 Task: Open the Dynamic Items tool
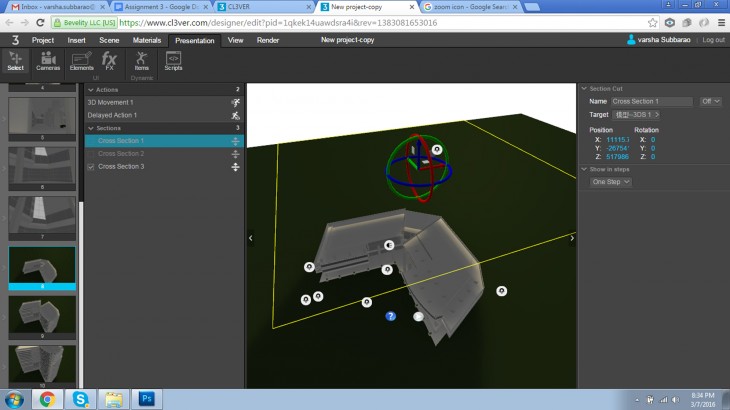pos(142,61)
